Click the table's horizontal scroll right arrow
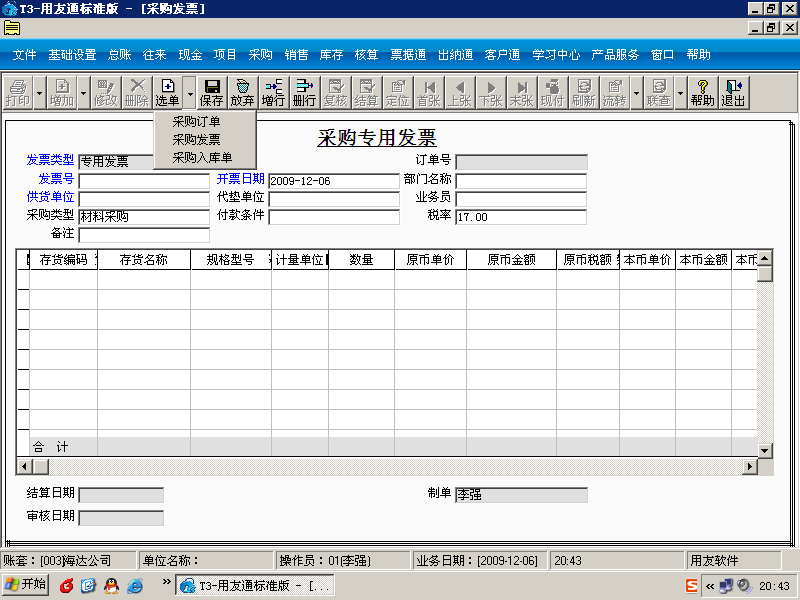 click(749, 466)
